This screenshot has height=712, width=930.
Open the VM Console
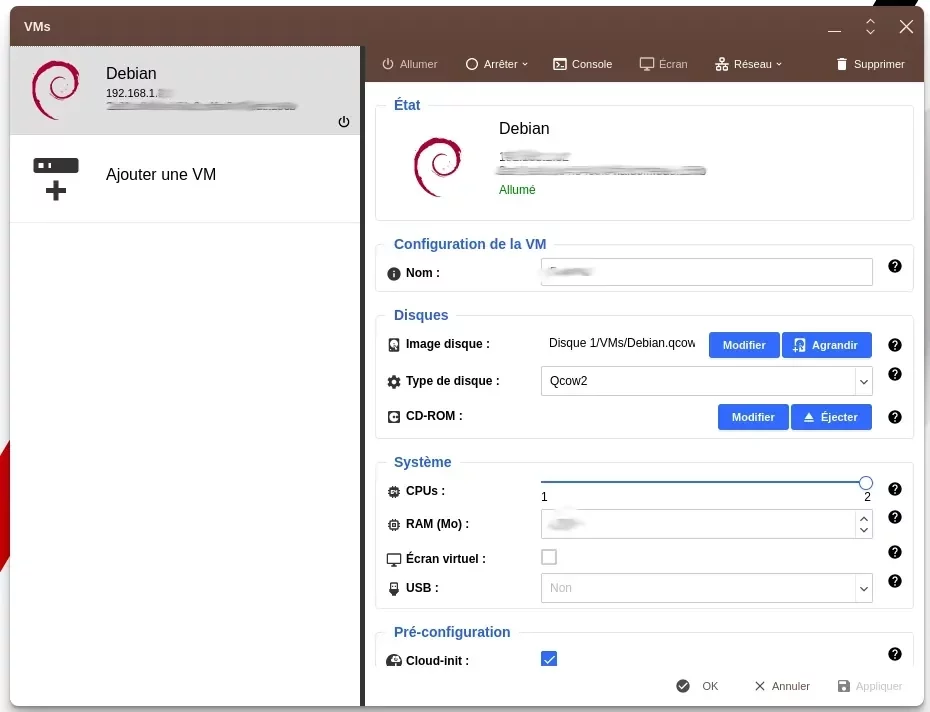[x=582, y=64]
